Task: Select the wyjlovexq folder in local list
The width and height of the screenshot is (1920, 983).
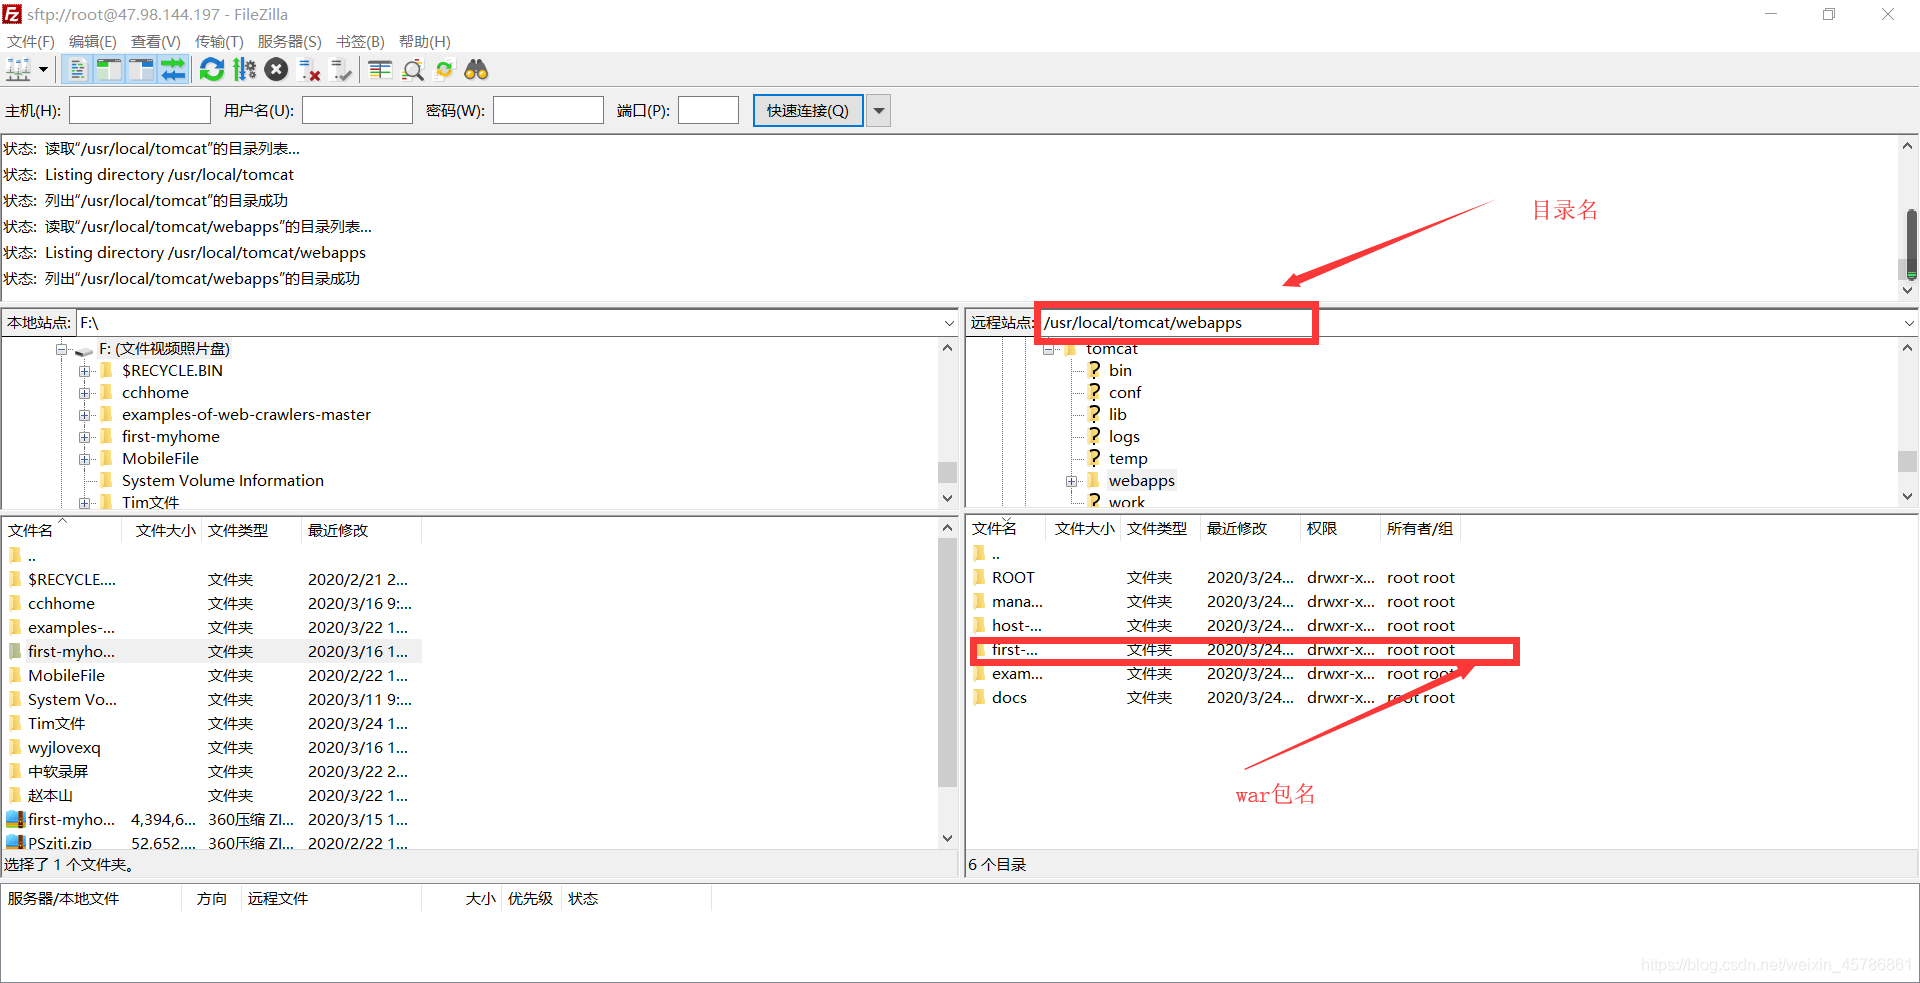Action: [x=213, y=748]
